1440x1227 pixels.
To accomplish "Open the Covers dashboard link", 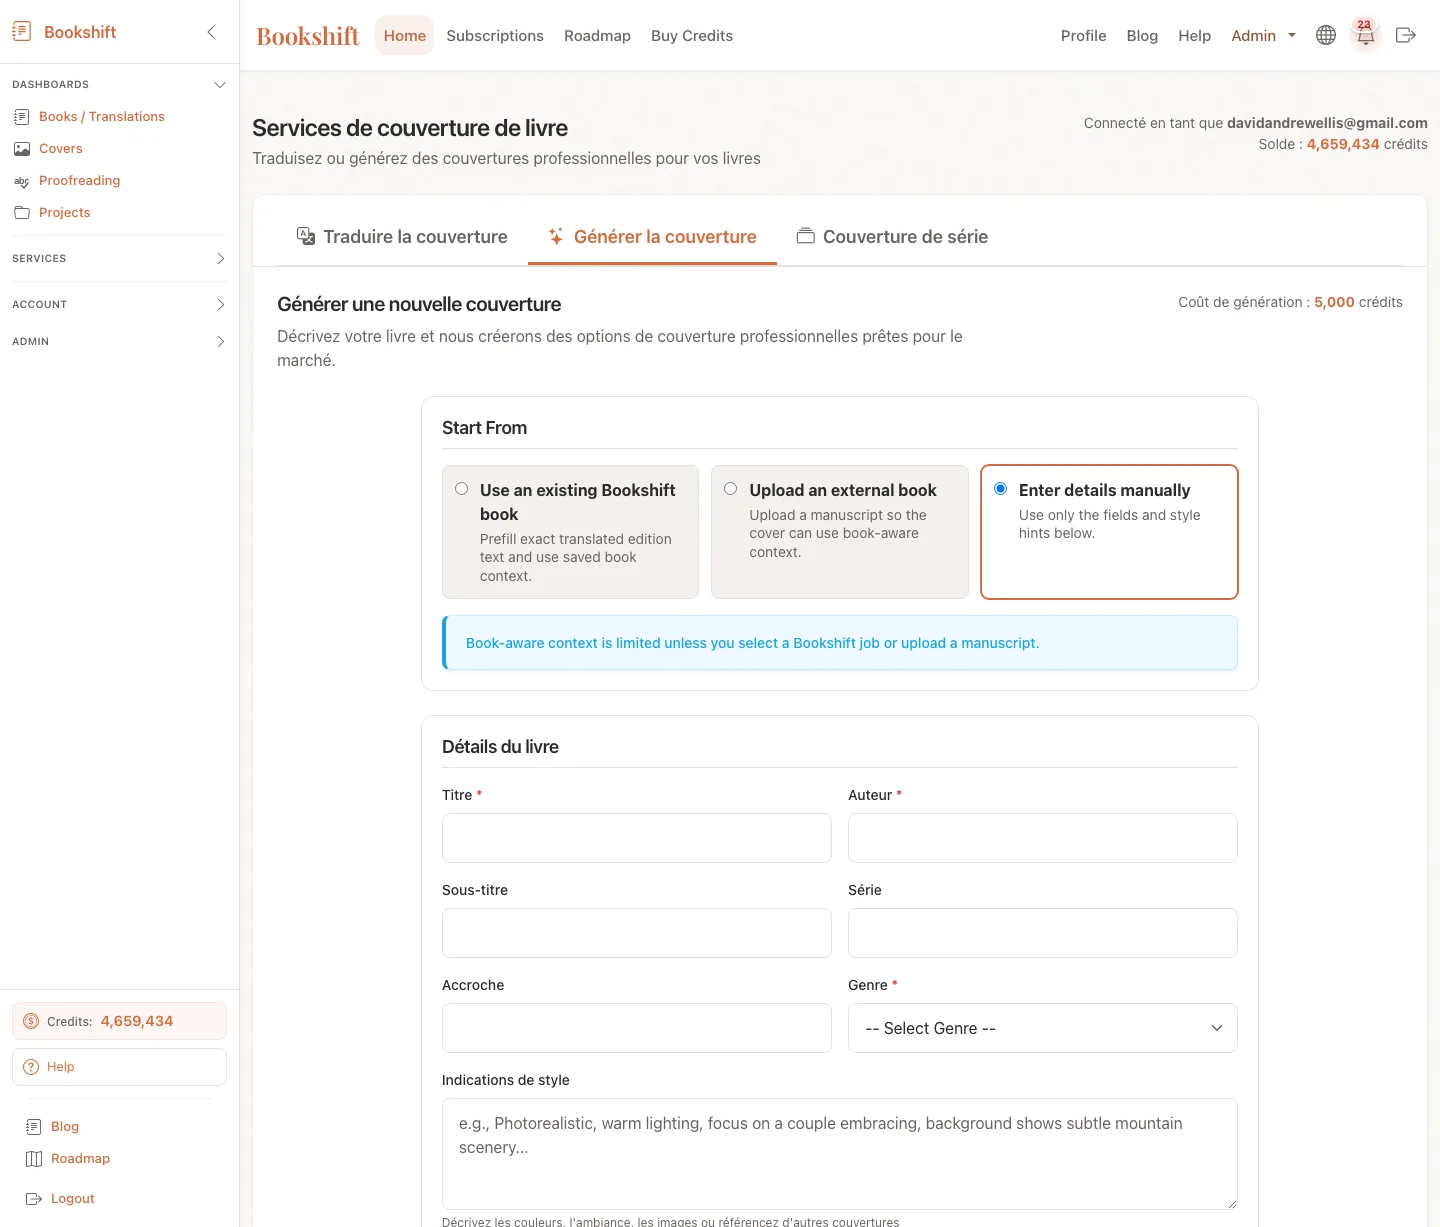I will click(x=61, y=149).
